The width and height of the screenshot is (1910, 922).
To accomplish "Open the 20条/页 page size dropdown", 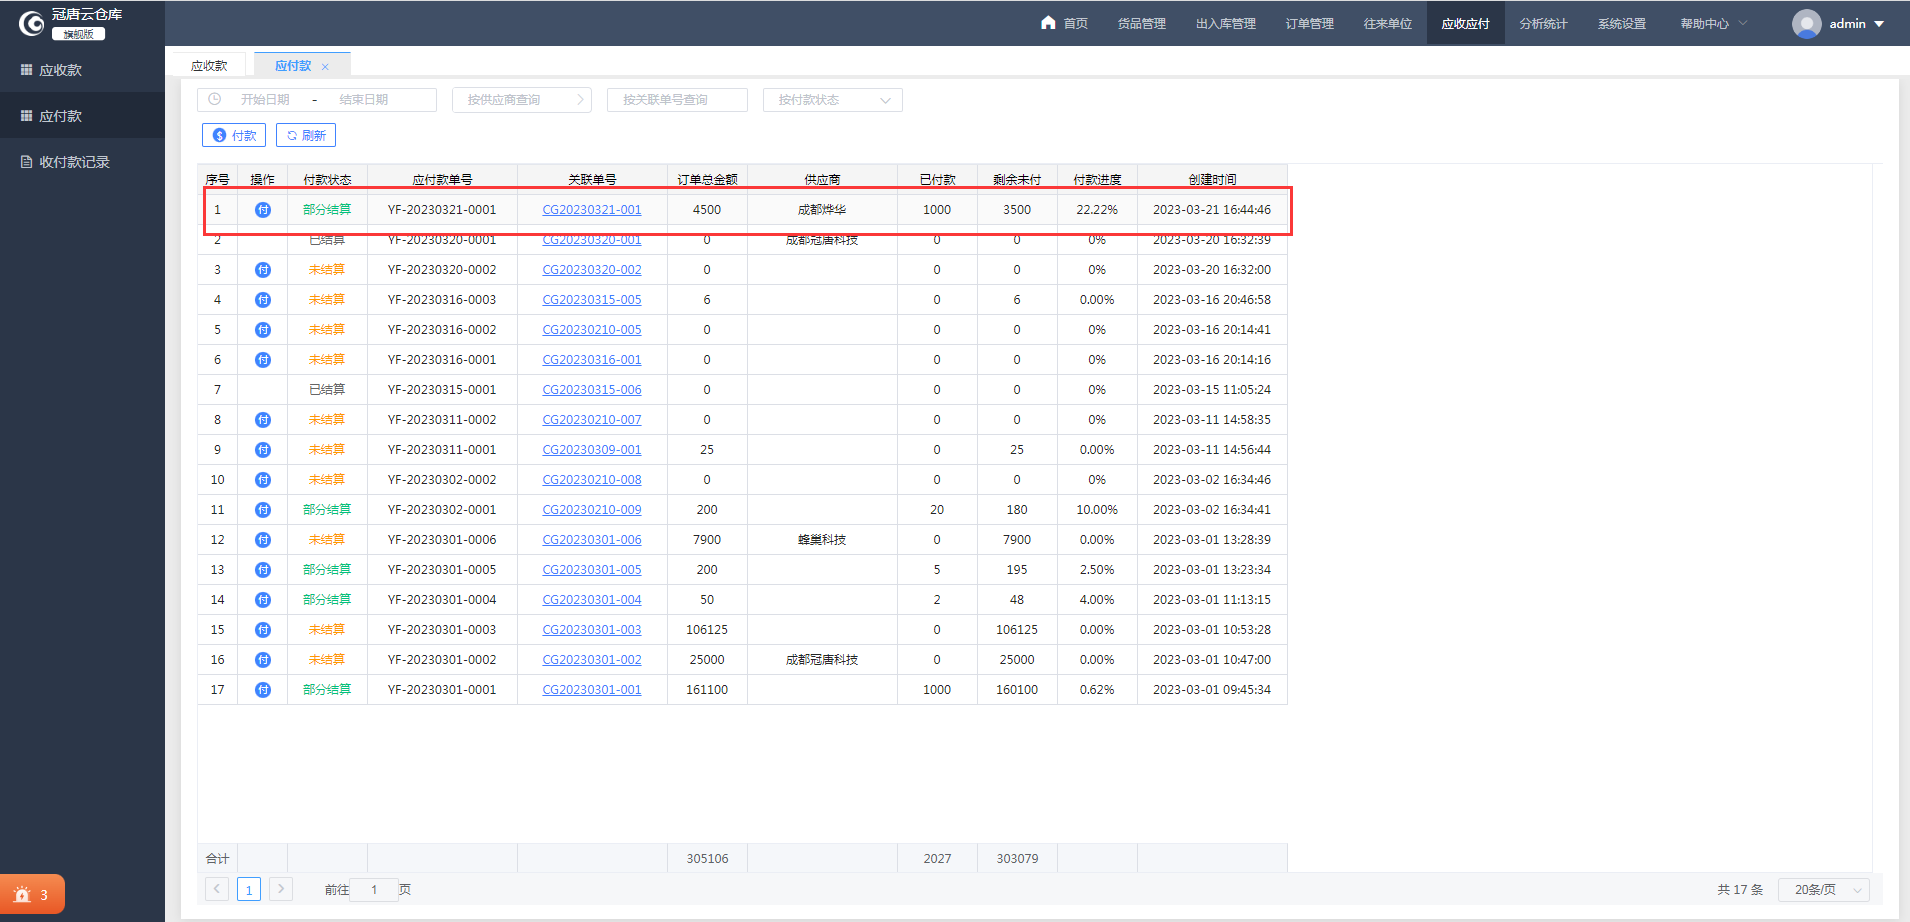I will [x=1824, y=890].
